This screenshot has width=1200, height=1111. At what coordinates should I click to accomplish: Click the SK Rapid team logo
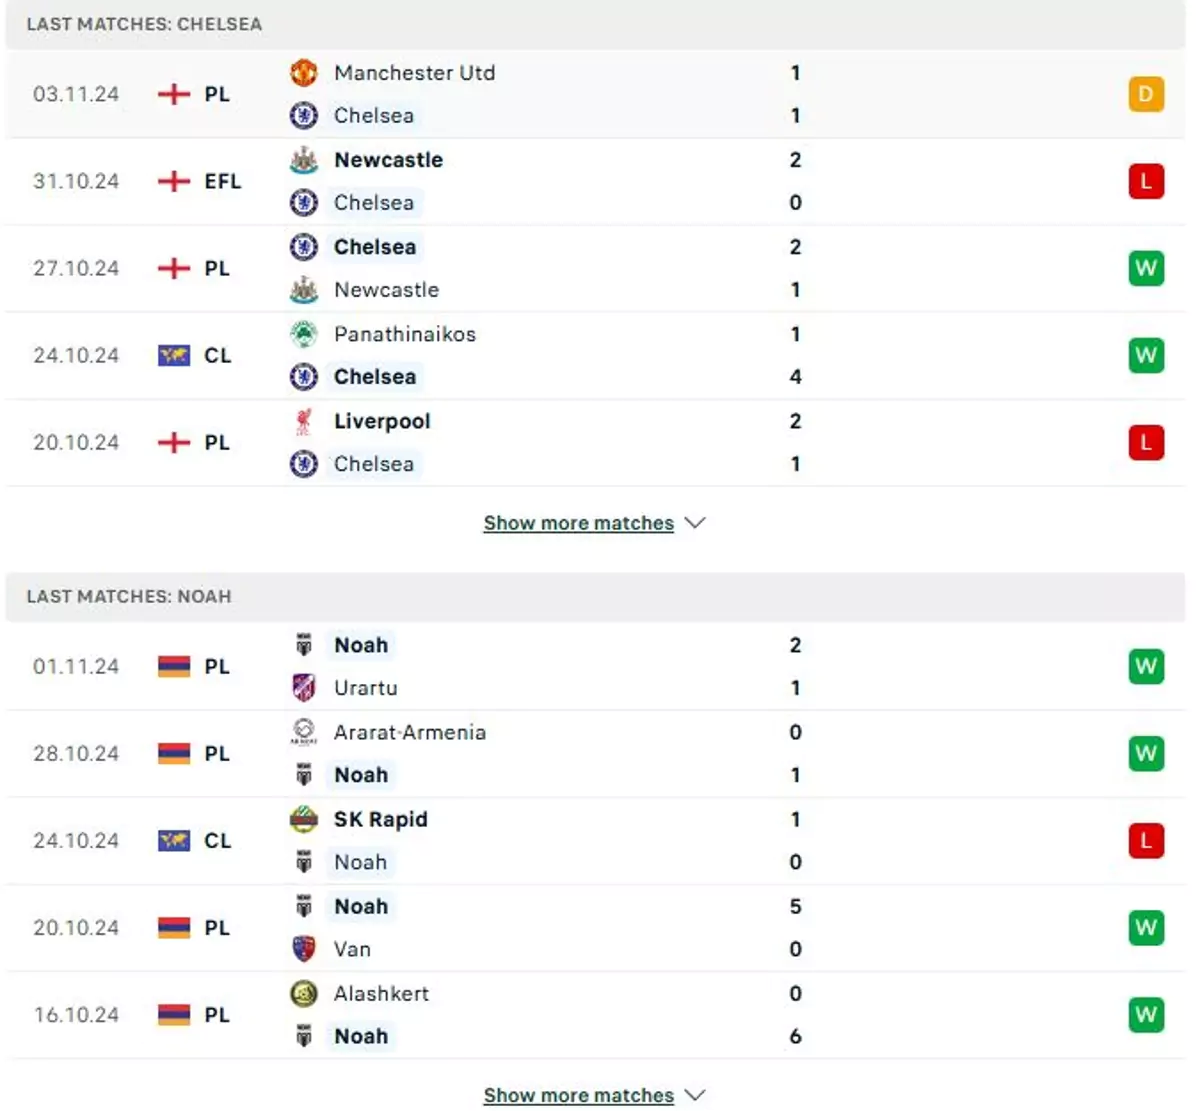tap(304, 820)
